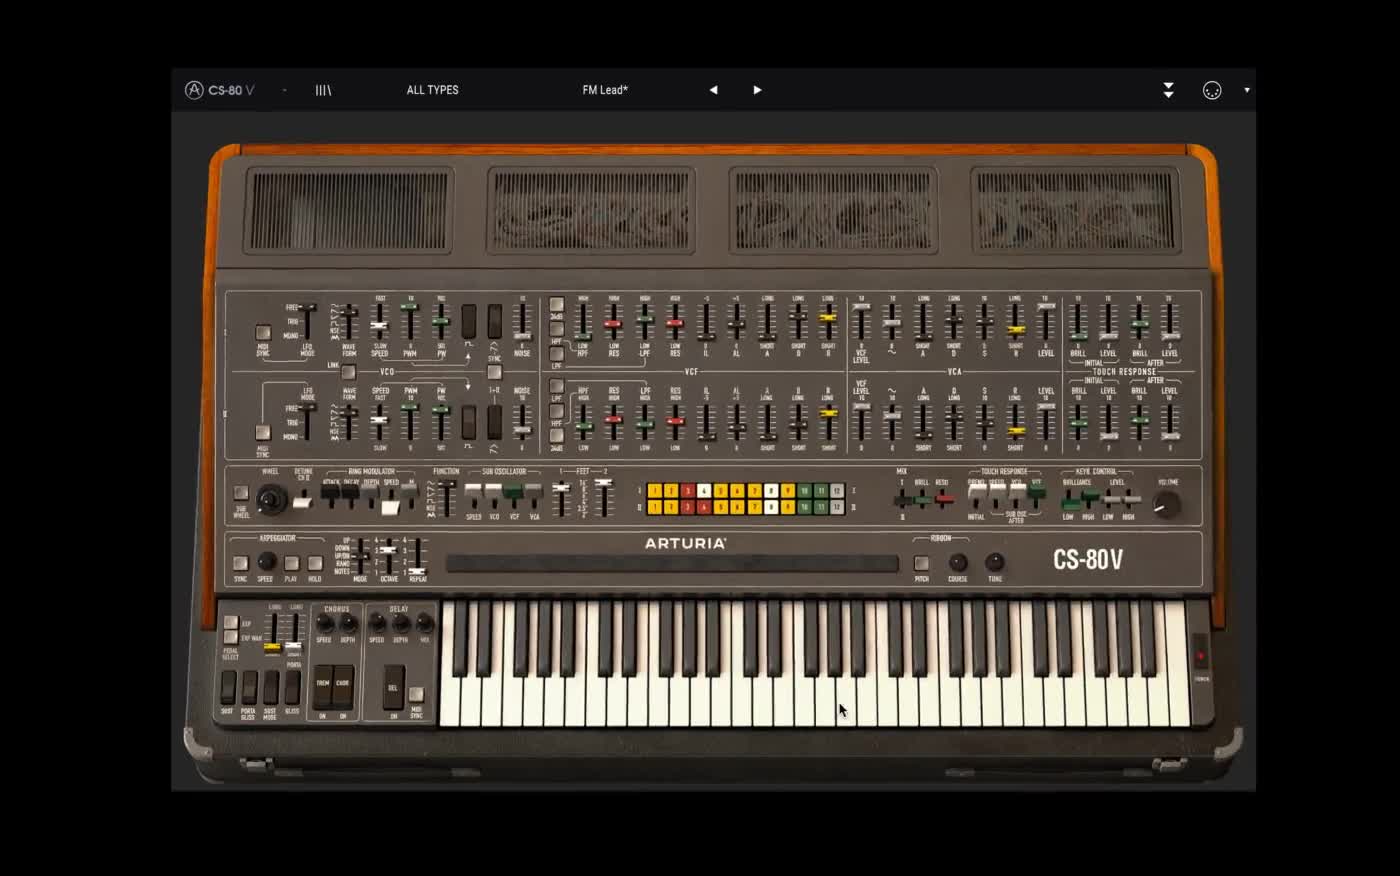Image resolution: width=1400 pixels, height=876 pixels.
Task: Open the ALL TYPES filter dropdown
Action: tap(432, 90)
